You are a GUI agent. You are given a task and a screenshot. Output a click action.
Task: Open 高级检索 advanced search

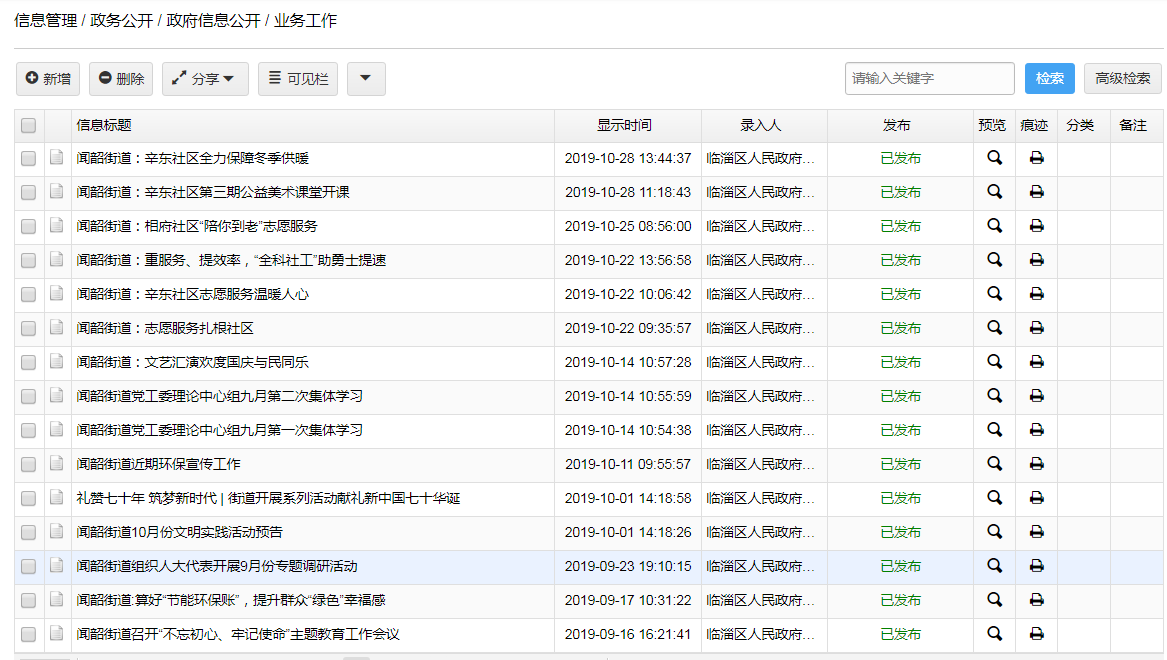[1122, 79]
